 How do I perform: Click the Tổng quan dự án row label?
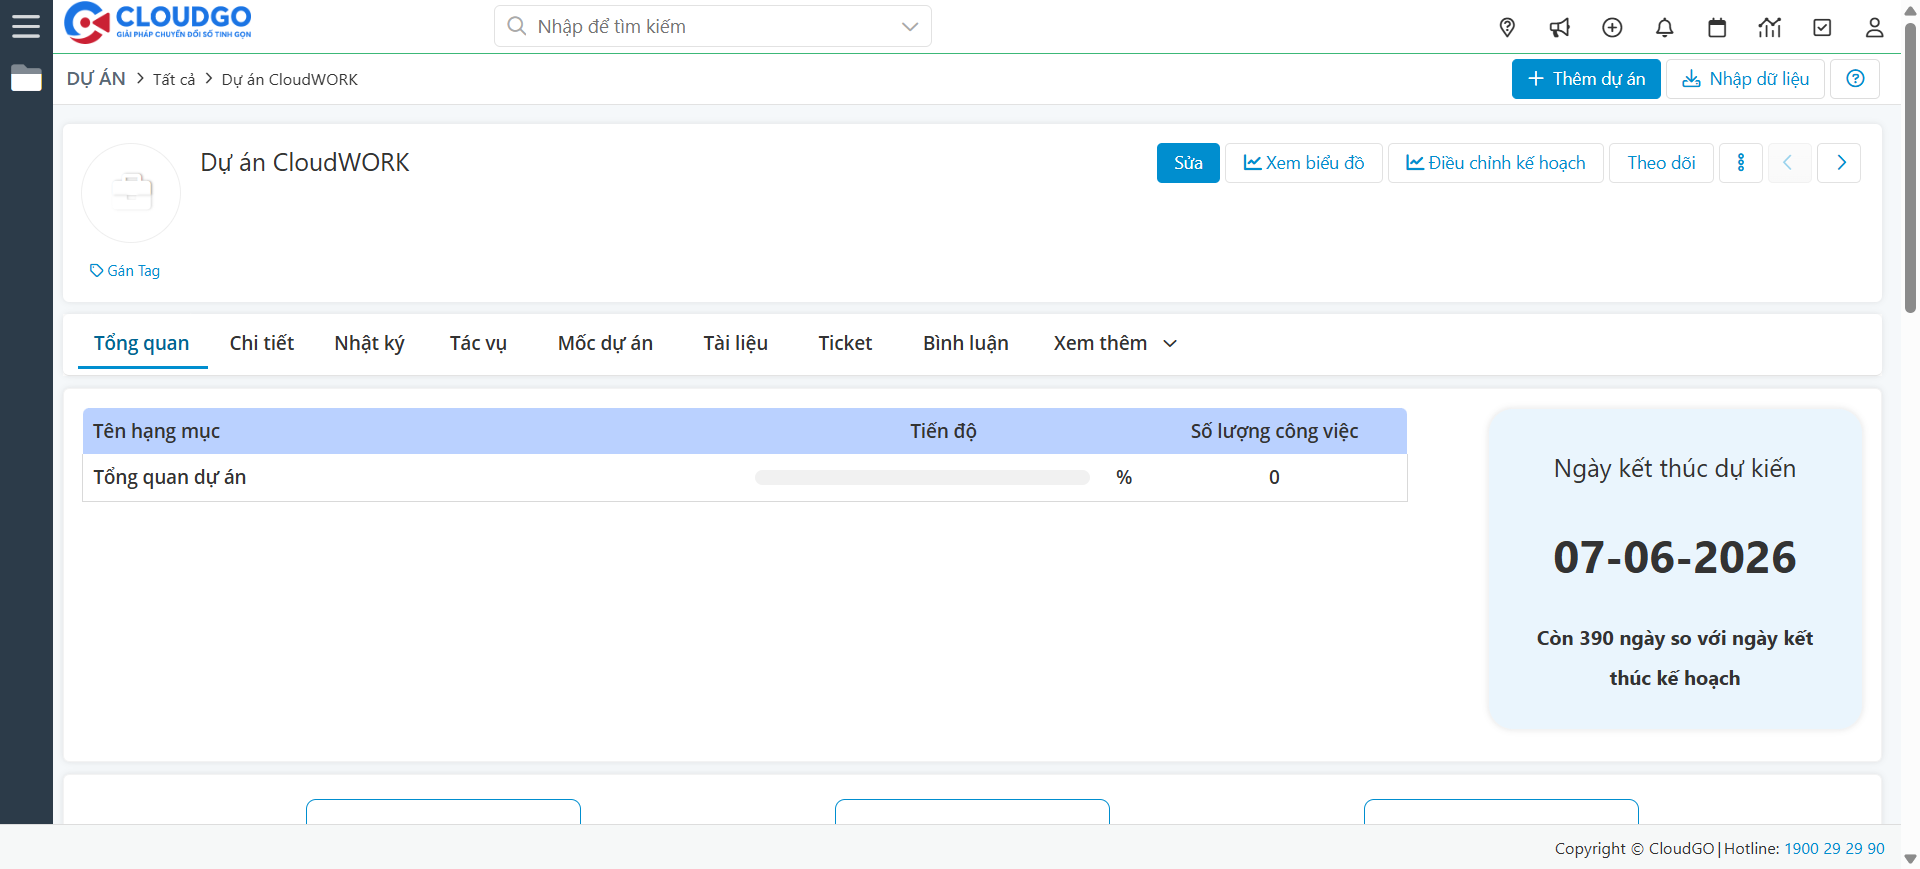[x=170, y=478]
